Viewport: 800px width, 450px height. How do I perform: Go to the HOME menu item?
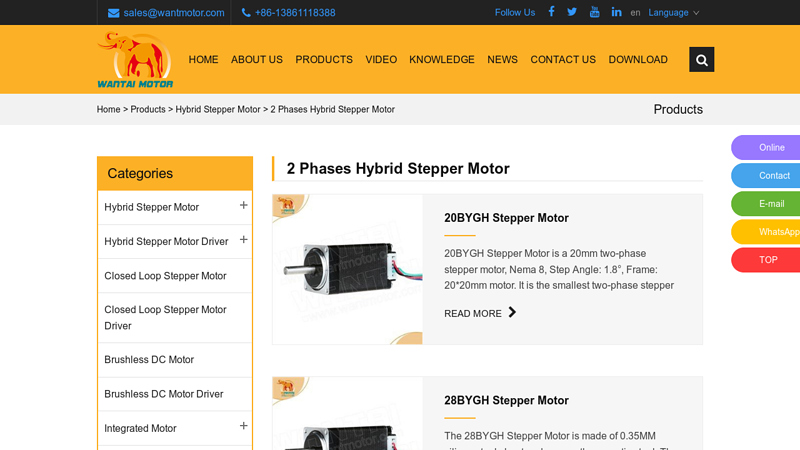[204, 60]
